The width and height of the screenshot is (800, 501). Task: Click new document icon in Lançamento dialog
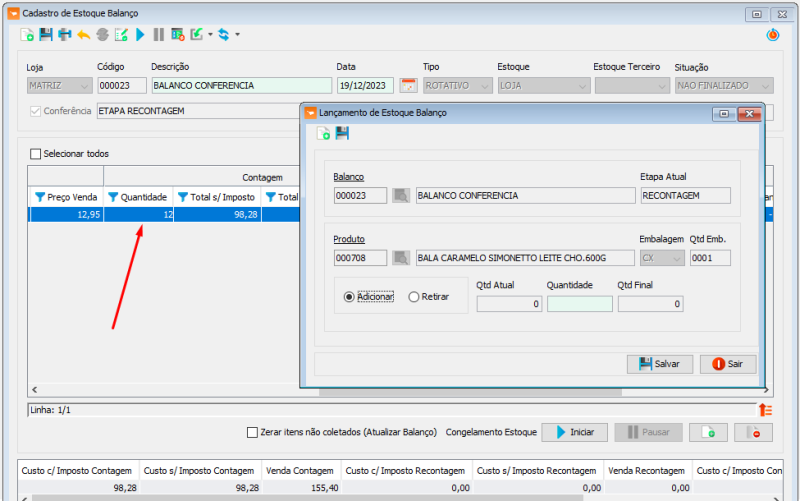(323, 134)
